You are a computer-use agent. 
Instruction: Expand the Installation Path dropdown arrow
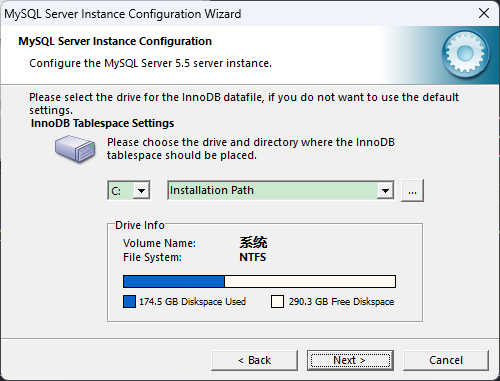[x=385, y=191]
